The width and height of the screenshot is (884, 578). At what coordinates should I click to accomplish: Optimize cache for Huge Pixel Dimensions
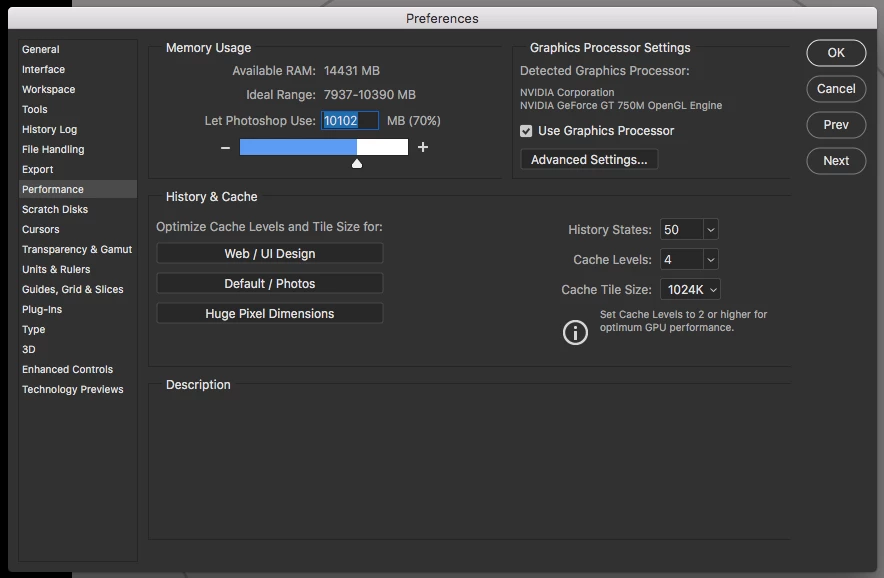coord(269,314)
